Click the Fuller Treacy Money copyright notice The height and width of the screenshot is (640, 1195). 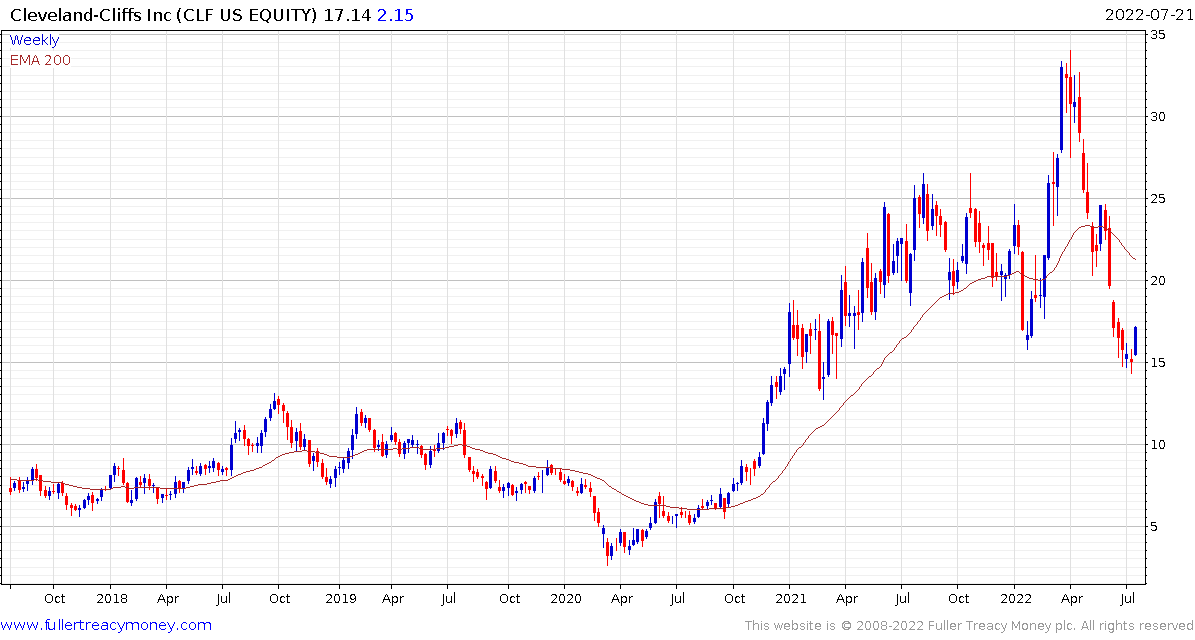[969, 626]
